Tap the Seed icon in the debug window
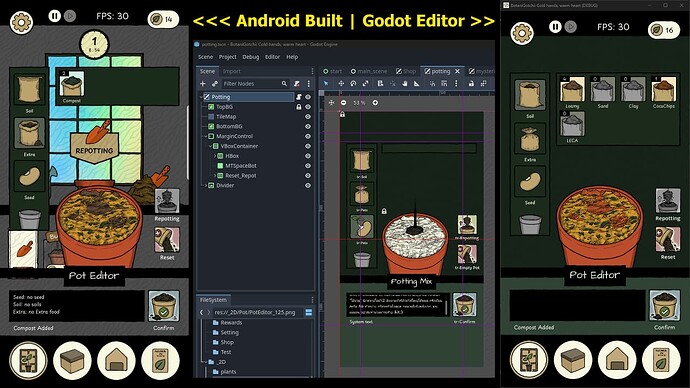 pyautogui.click(x=530, y=182)
